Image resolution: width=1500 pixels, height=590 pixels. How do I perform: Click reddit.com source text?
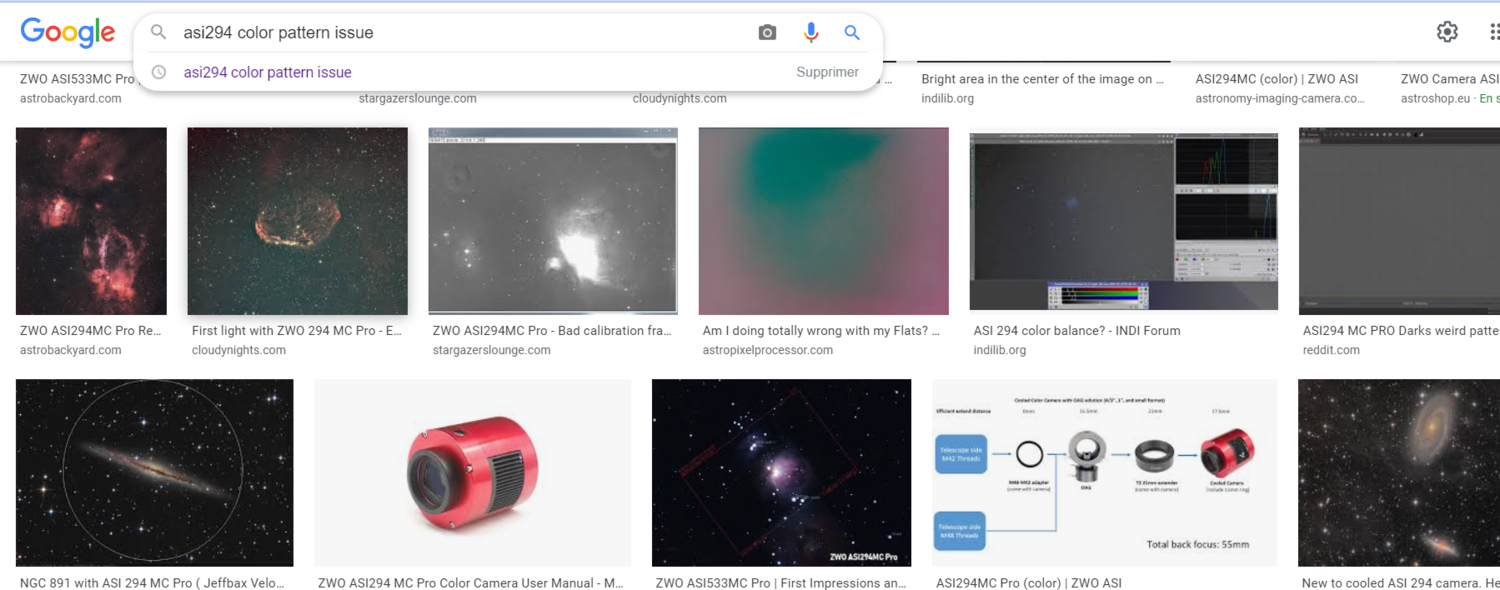pyautogui.click(x=1331, y=350)
